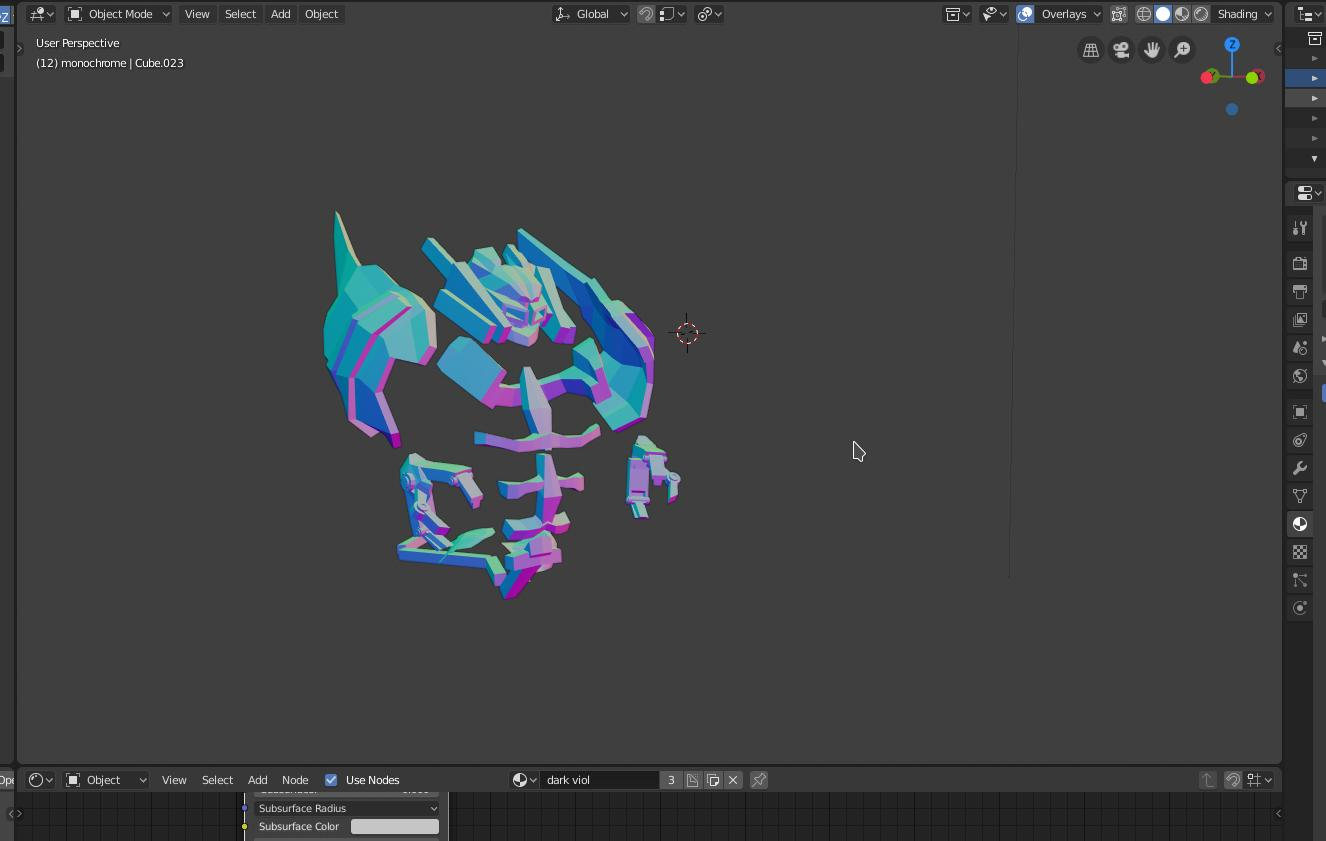Open the Object properties tab
The width and height of the screenshot is (1326, 841).
point(1300,412)
